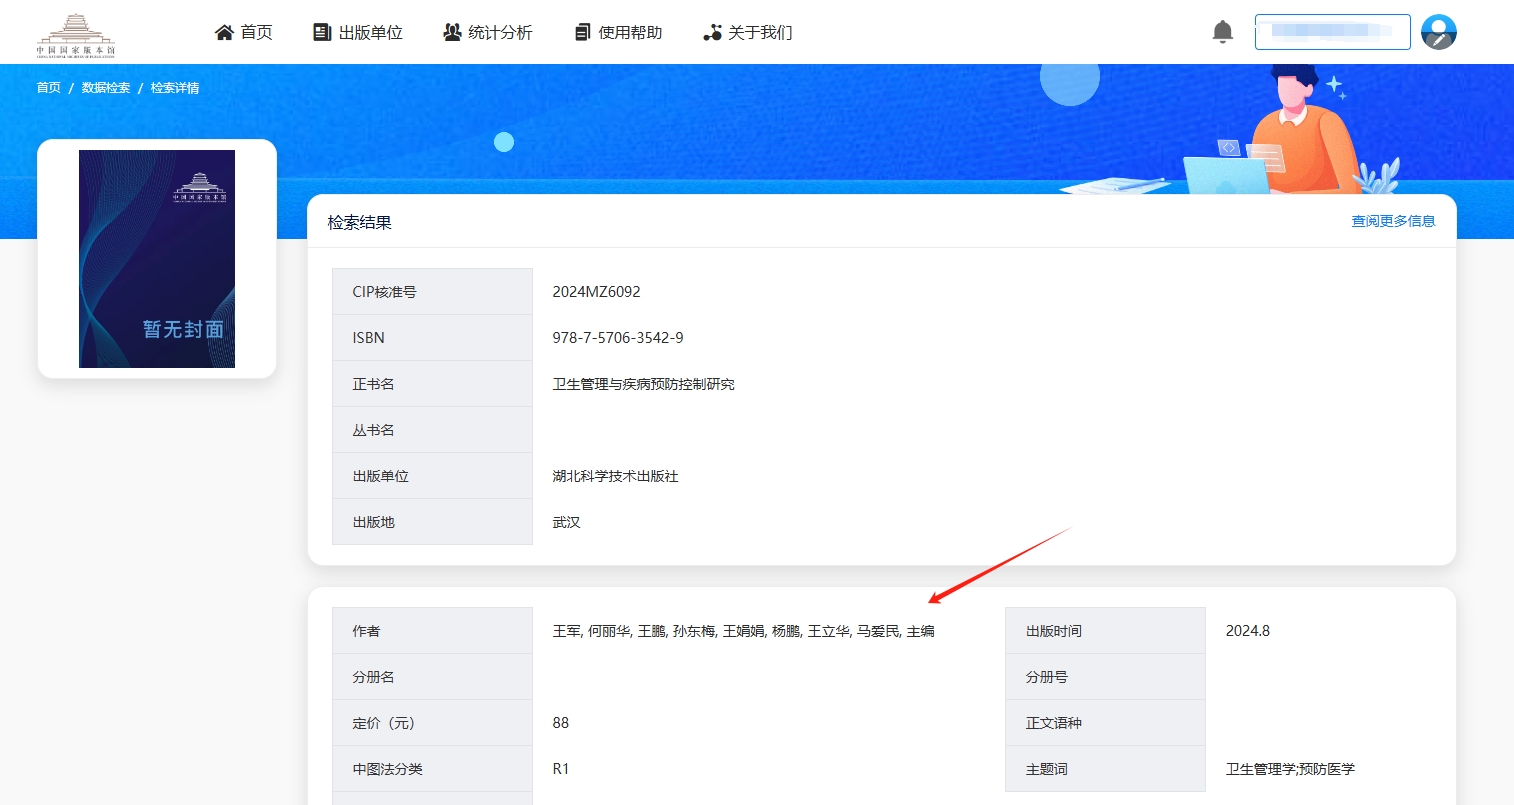Image resolution: width=1514 pixels, height=805 pixels.
Task: Click the 正文语种 label cell
Action: point(1105,723)
